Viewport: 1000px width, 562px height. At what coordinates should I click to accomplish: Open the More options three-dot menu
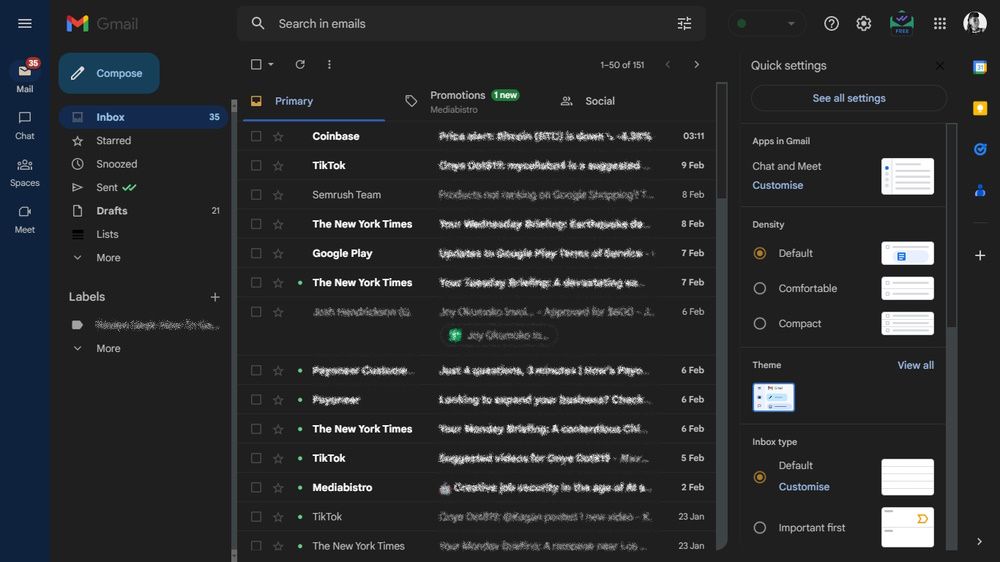click(329, 64)
